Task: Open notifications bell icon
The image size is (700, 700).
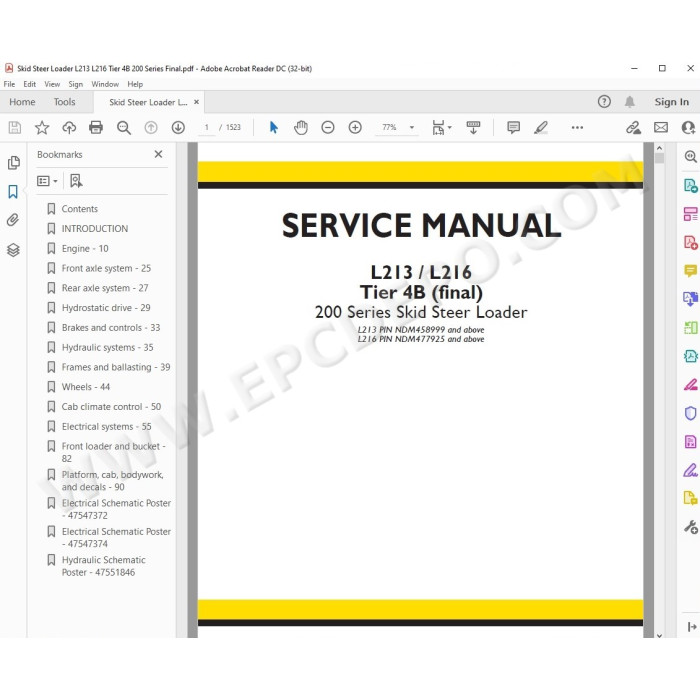Action: pos(629,102)
